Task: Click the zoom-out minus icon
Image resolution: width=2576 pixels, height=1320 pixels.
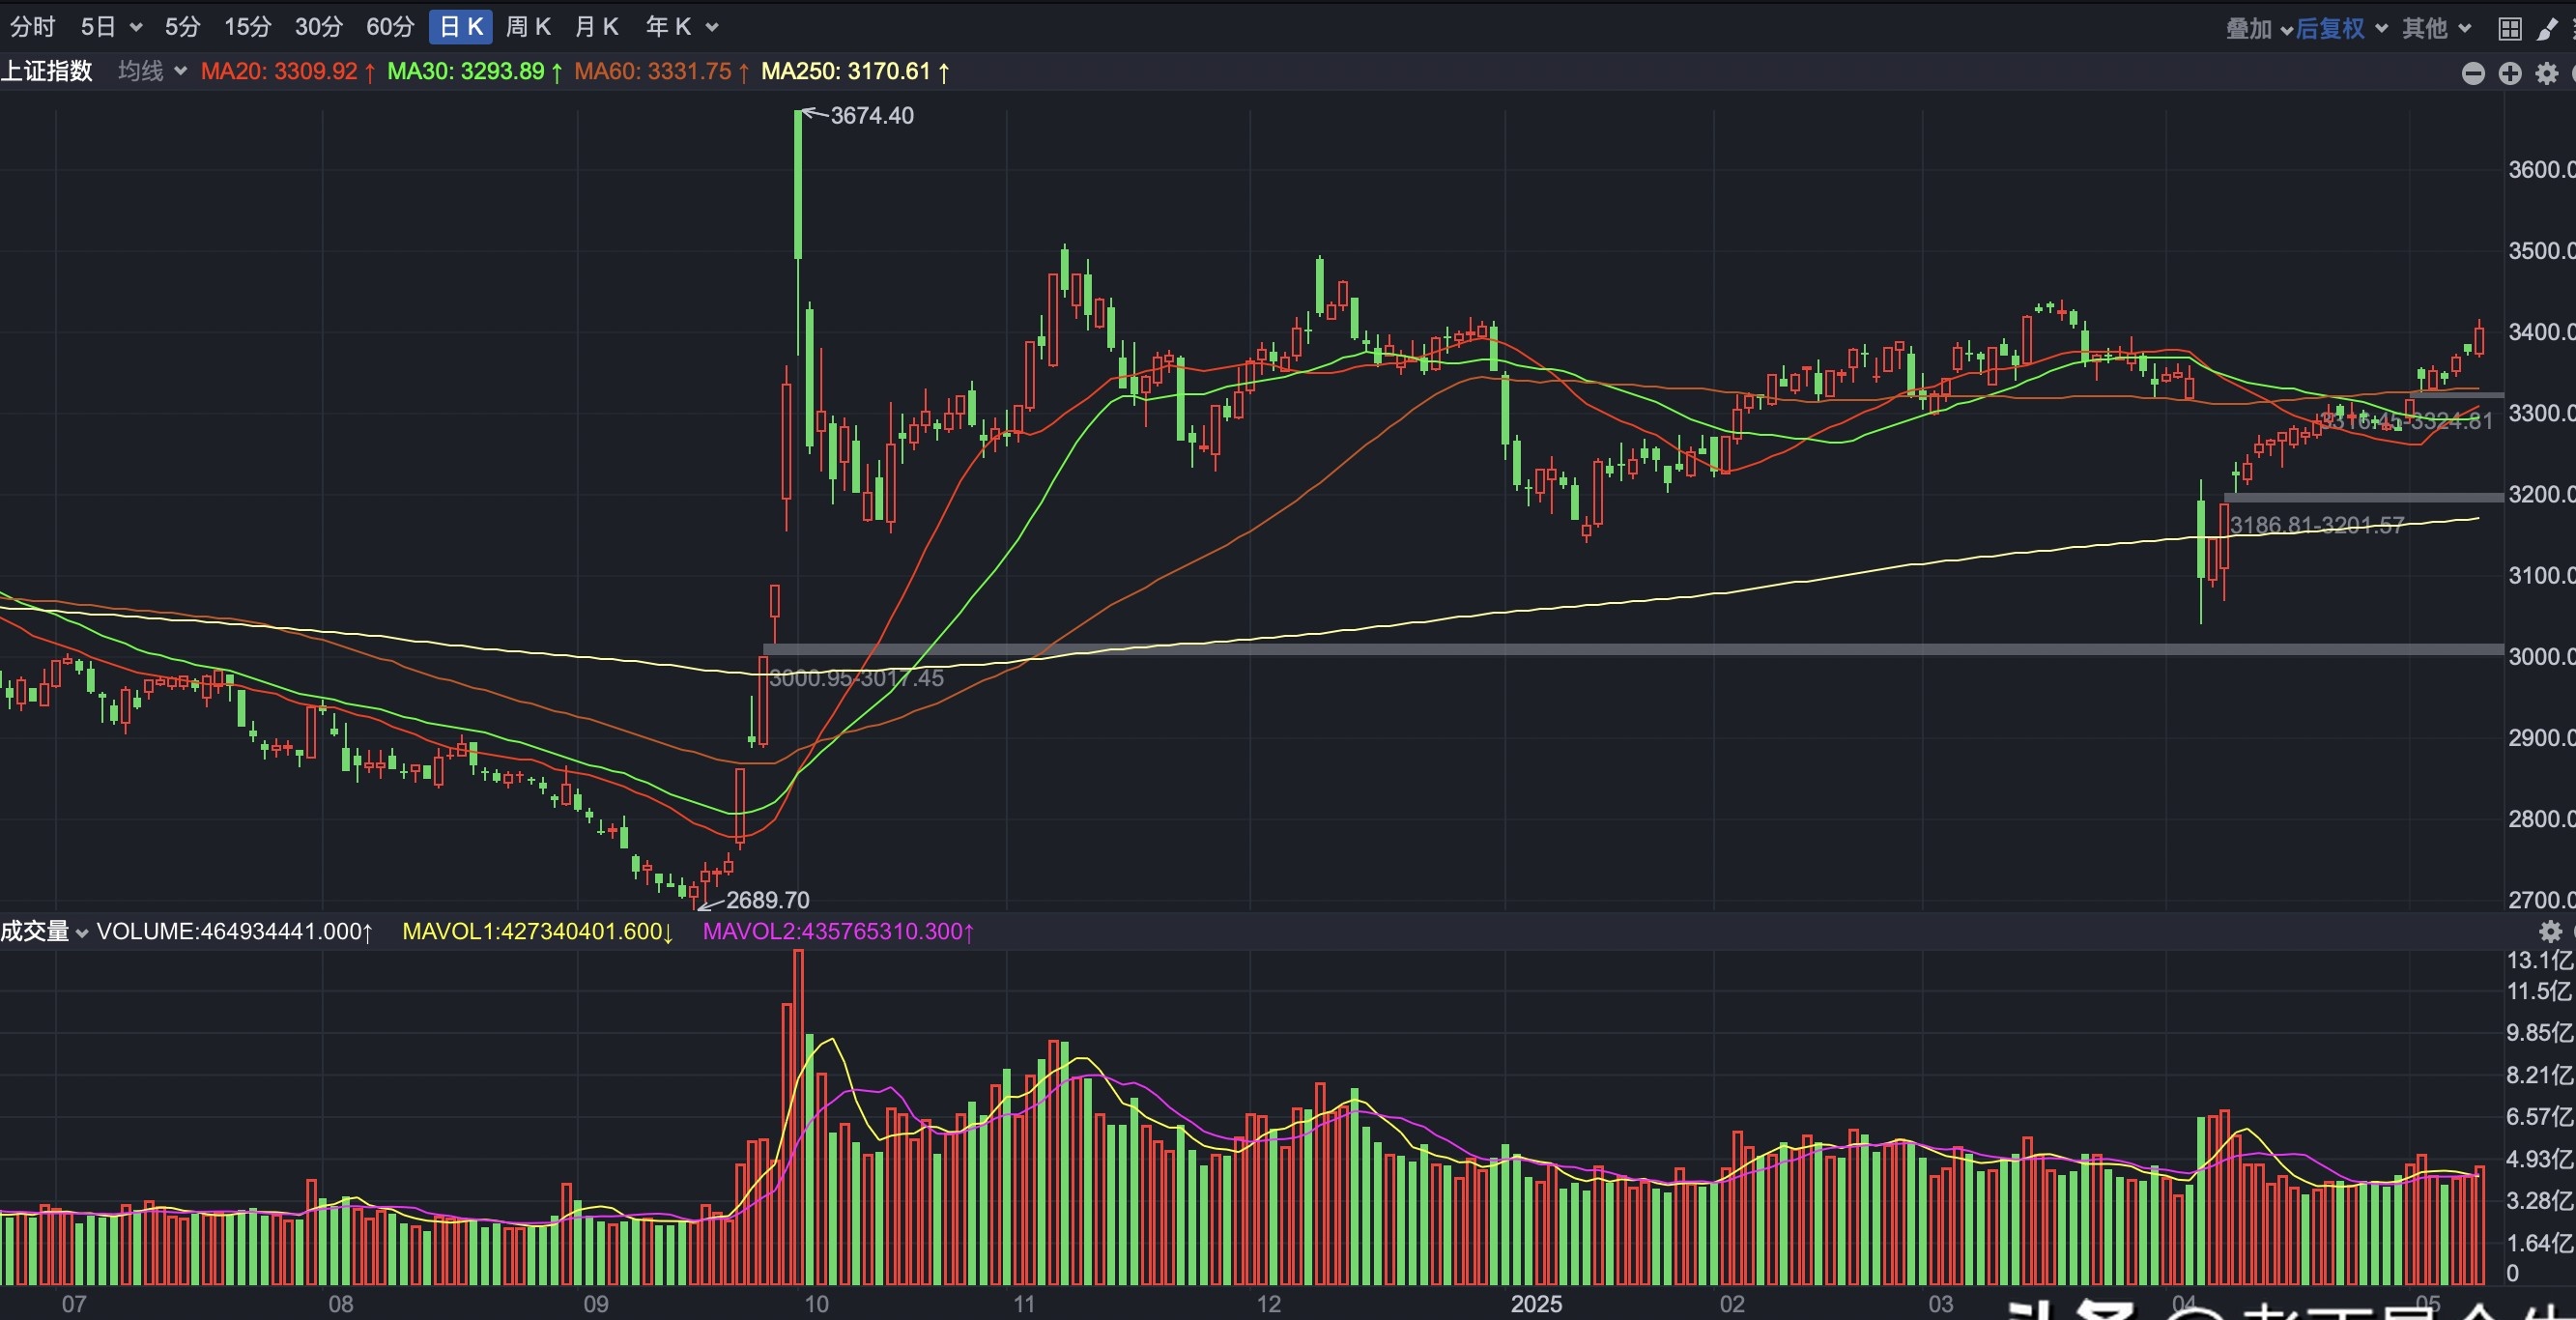Action: pyautogui.click(x=2472, y=73)
